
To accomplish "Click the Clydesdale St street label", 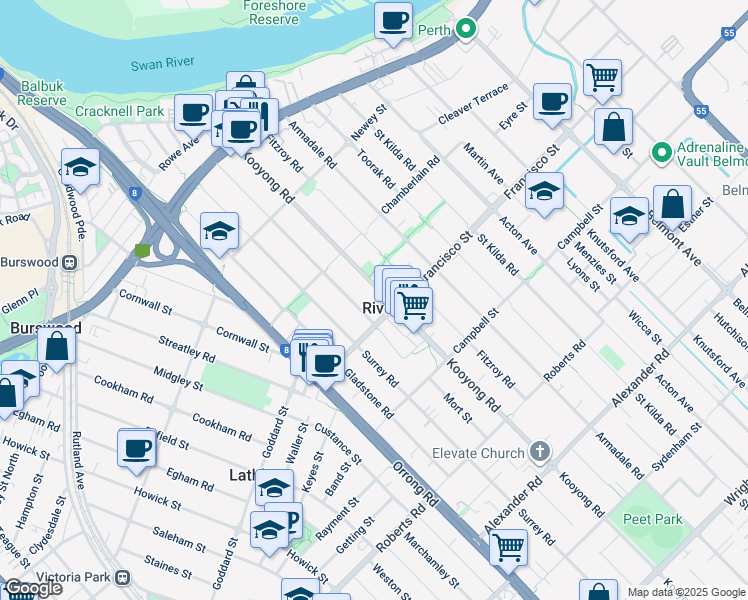I will 48,526.
